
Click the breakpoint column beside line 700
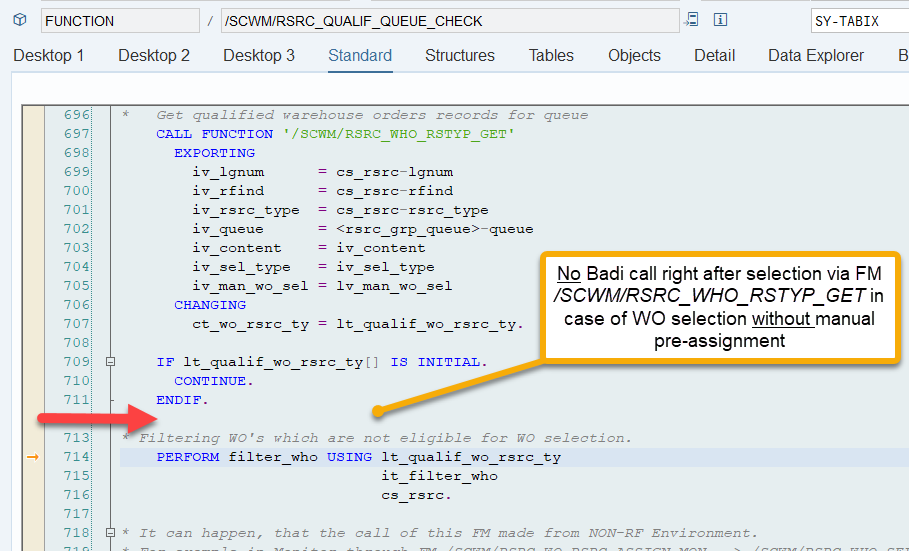pyautogui.click(x=33, y=191)
